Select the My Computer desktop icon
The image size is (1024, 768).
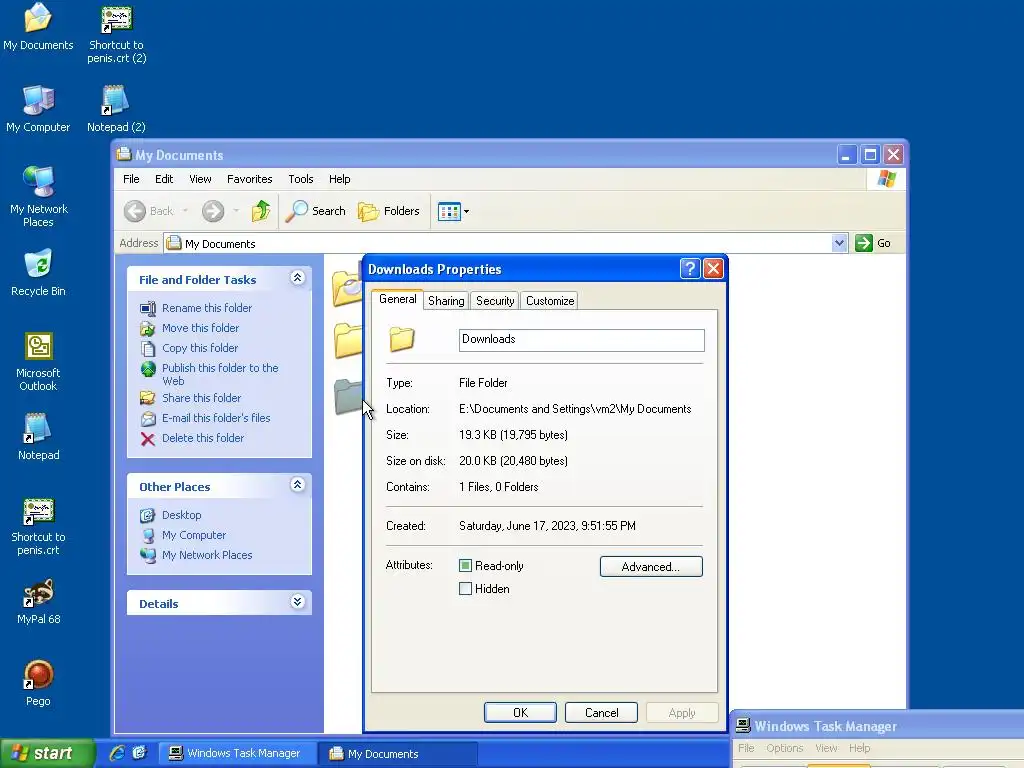38,109
